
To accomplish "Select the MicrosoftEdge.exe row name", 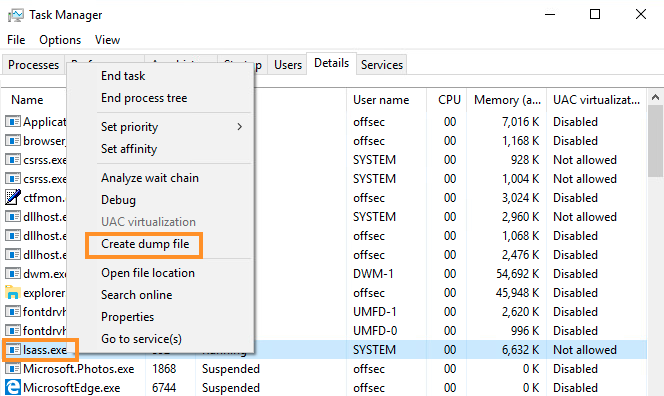I will pos(72,388).
